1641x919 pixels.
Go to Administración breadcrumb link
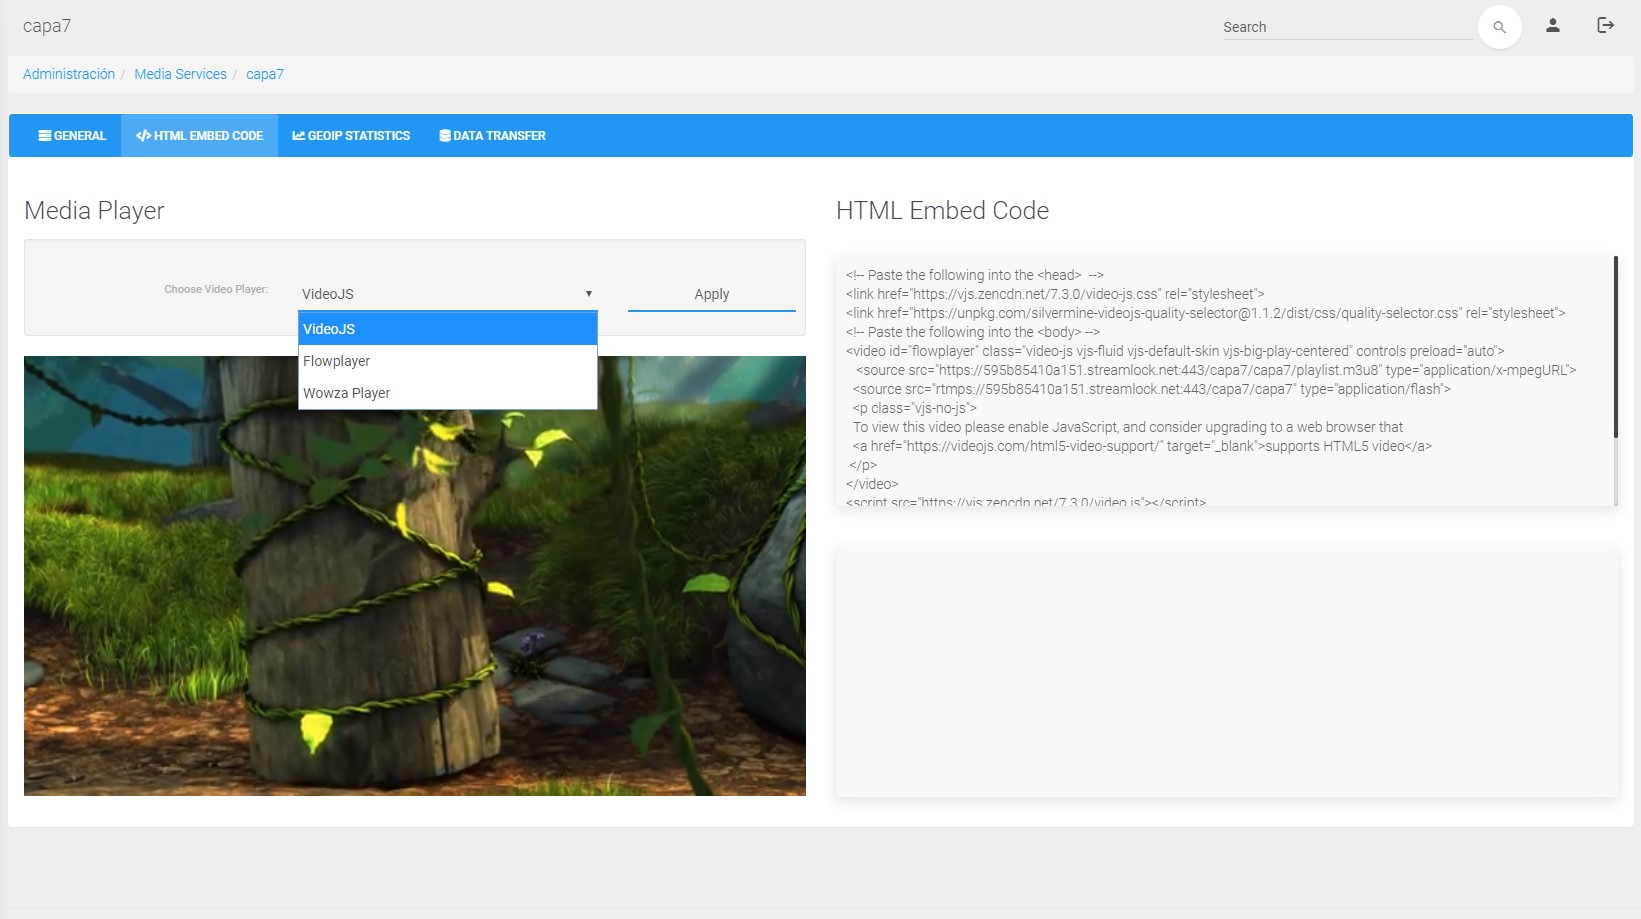[x=69, y=74]
